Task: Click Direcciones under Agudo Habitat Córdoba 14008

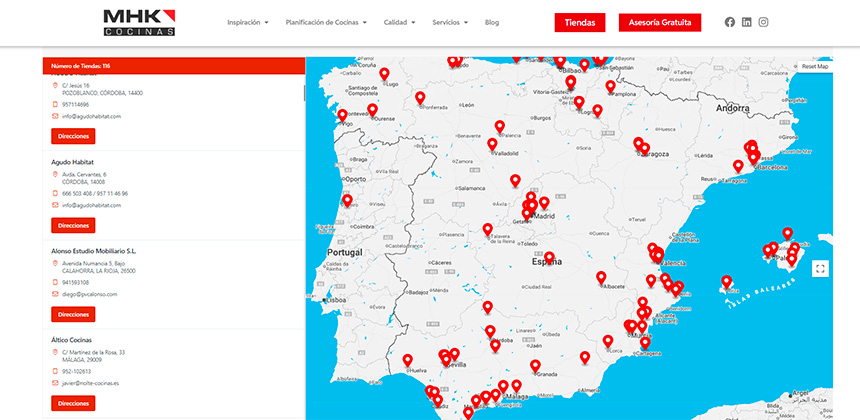Action: click(x=73, y=225)
